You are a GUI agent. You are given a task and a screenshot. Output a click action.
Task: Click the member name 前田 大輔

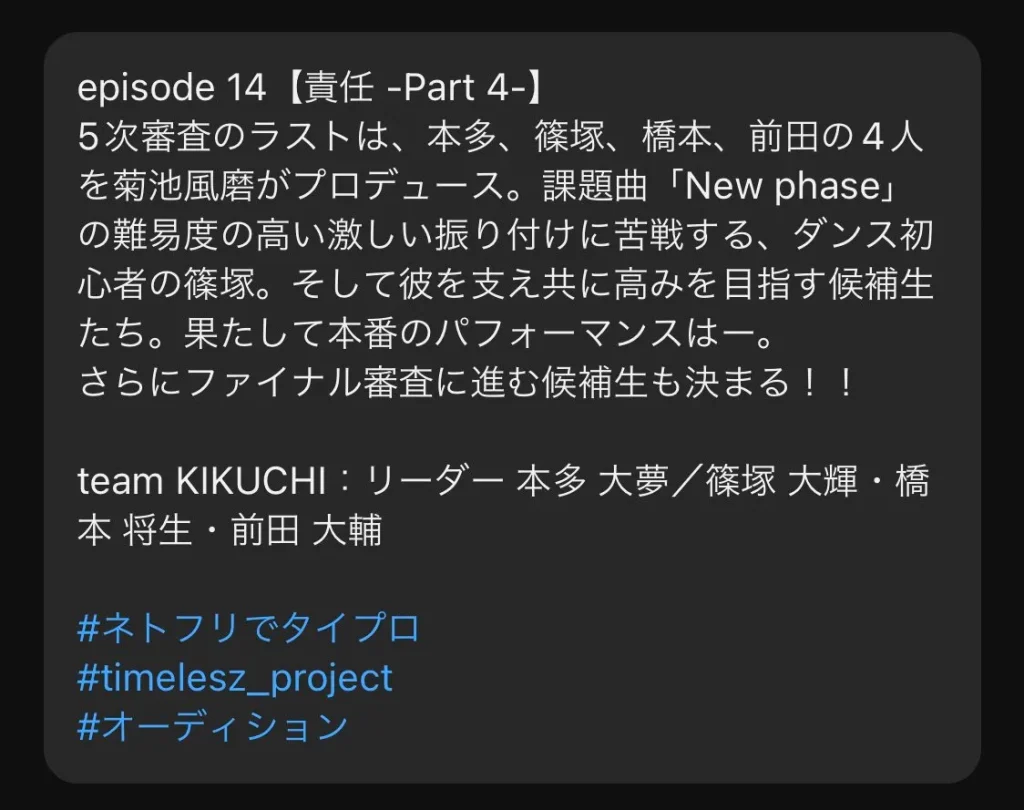307,530
